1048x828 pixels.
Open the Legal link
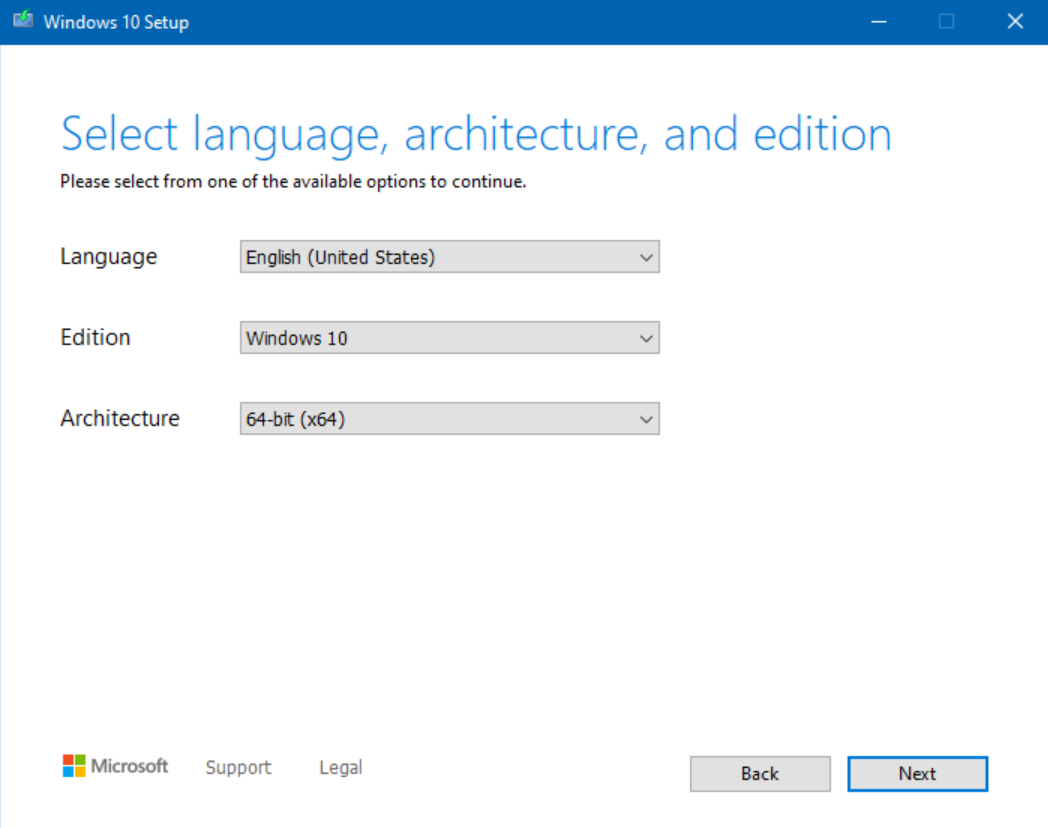click(x=340, y=767)
